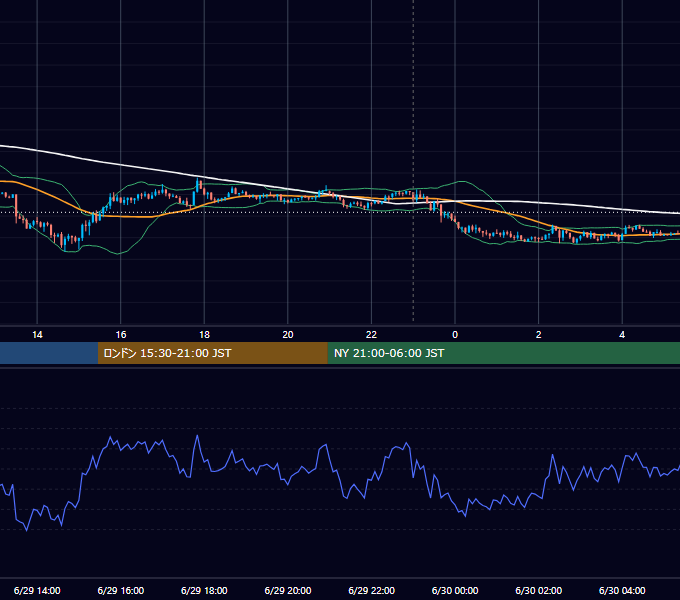Click the 6/29 18:00 date label

click(x=204, y=590)
